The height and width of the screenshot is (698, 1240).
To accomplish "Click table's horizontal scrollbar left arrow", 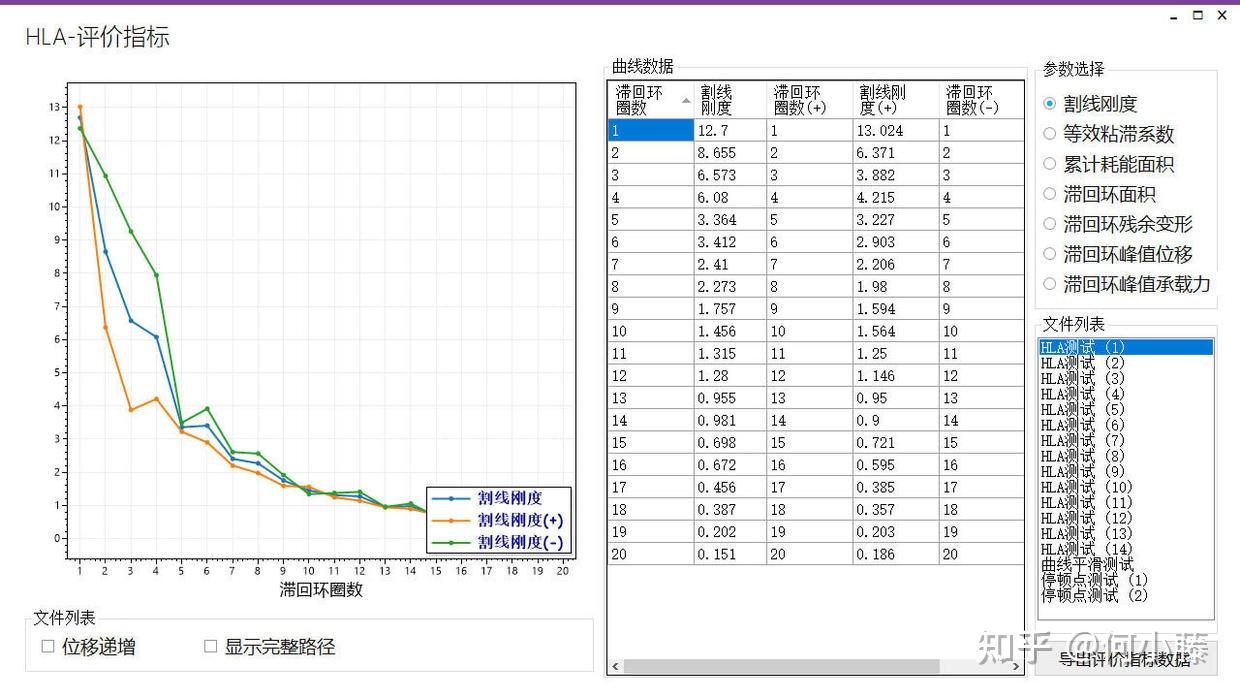I will (614, 666).
